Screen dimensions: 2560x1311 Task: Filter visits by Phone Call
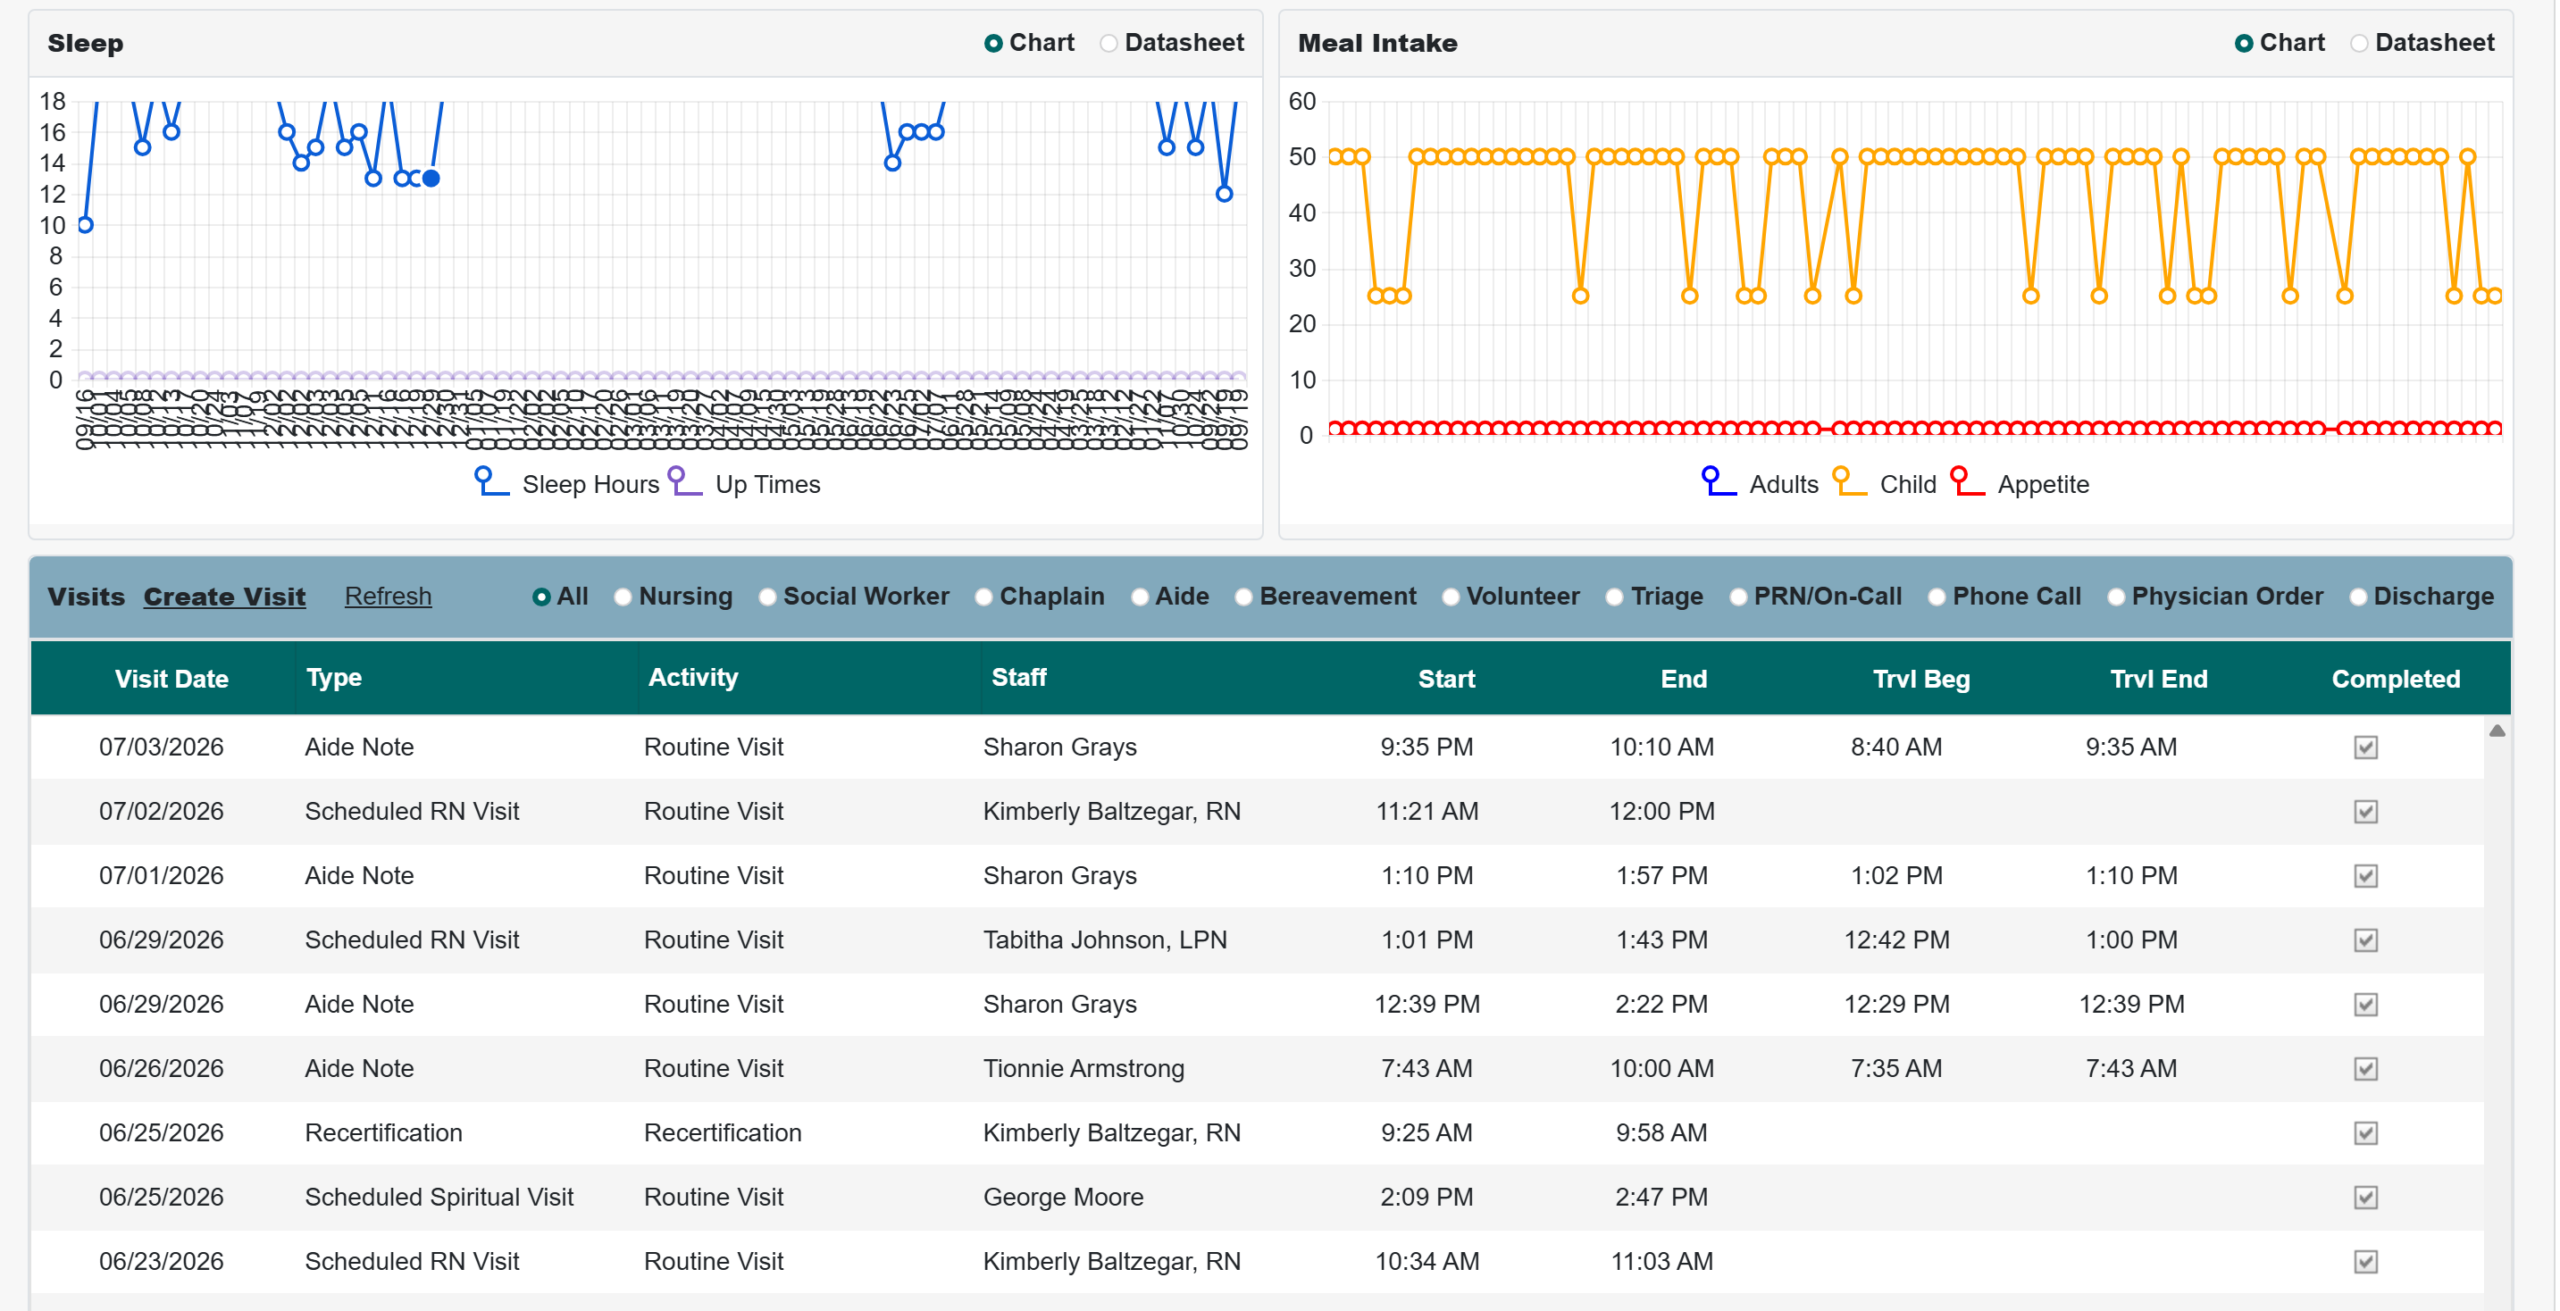(1937, 597)
